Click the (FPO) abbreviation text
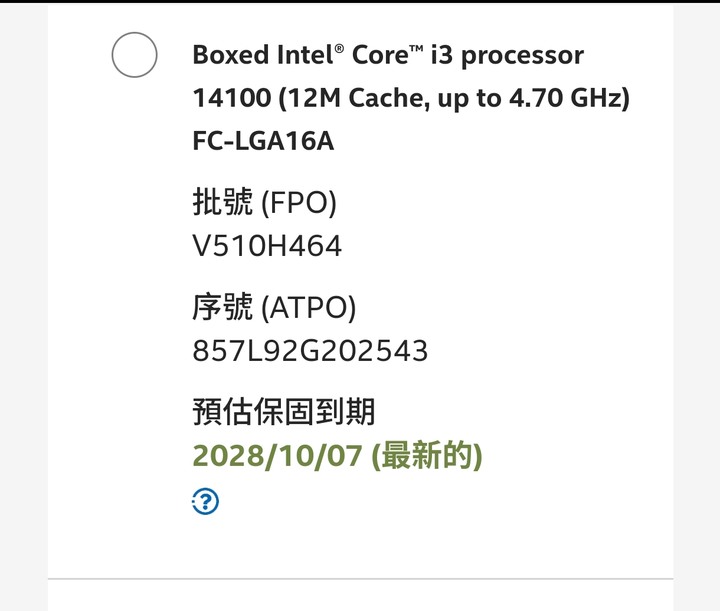 tap(299, 202)
